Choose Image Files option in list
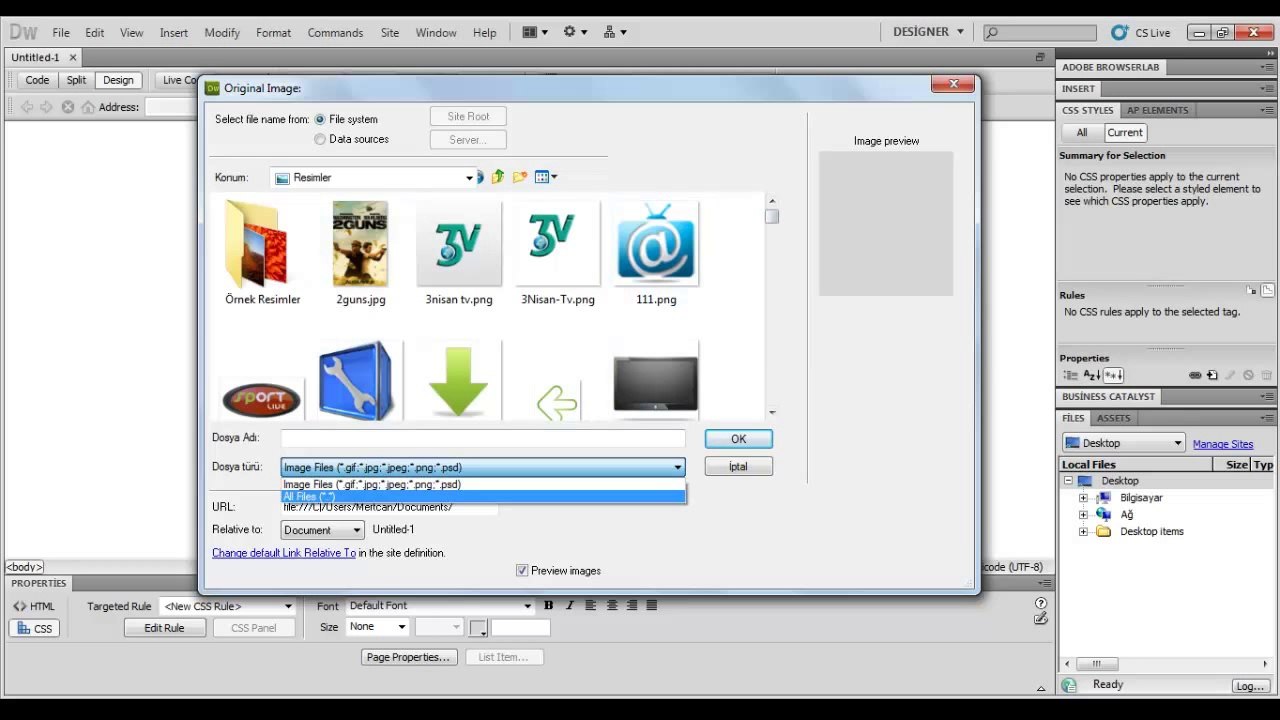The image size is (1280, 720). pos(484,484)
